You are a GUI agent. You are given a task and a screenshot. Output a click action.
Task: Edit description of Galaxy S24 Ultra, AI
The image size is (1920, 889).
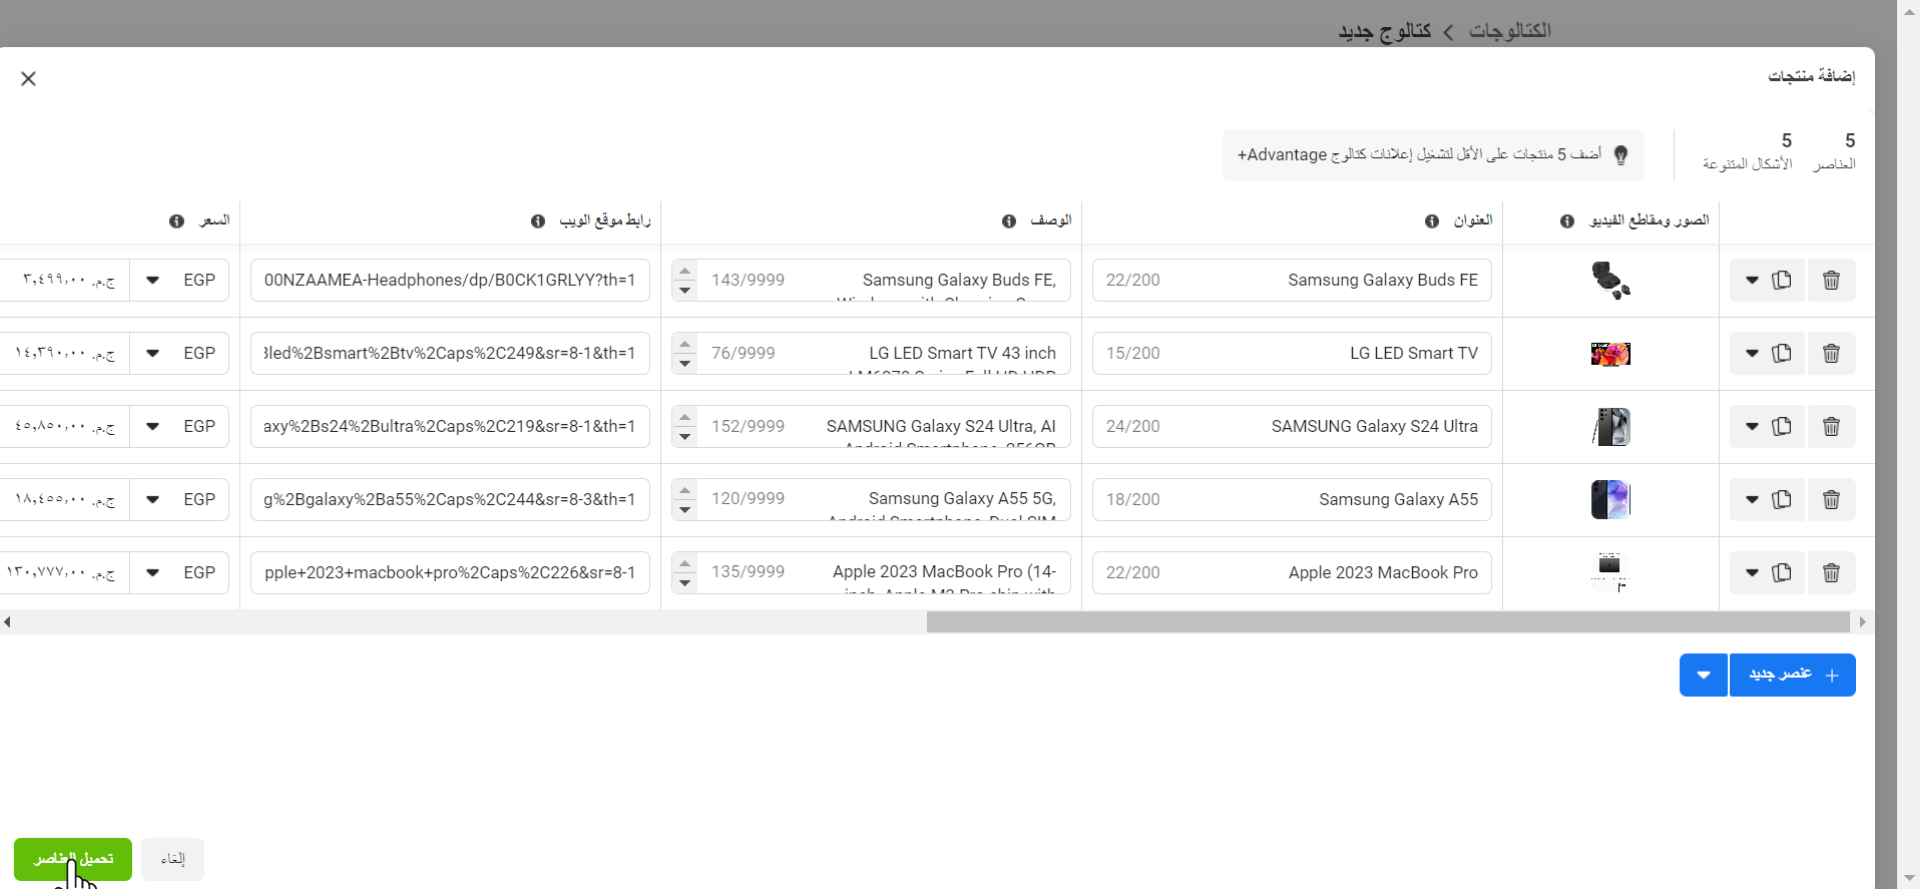[x=871, y=426]
